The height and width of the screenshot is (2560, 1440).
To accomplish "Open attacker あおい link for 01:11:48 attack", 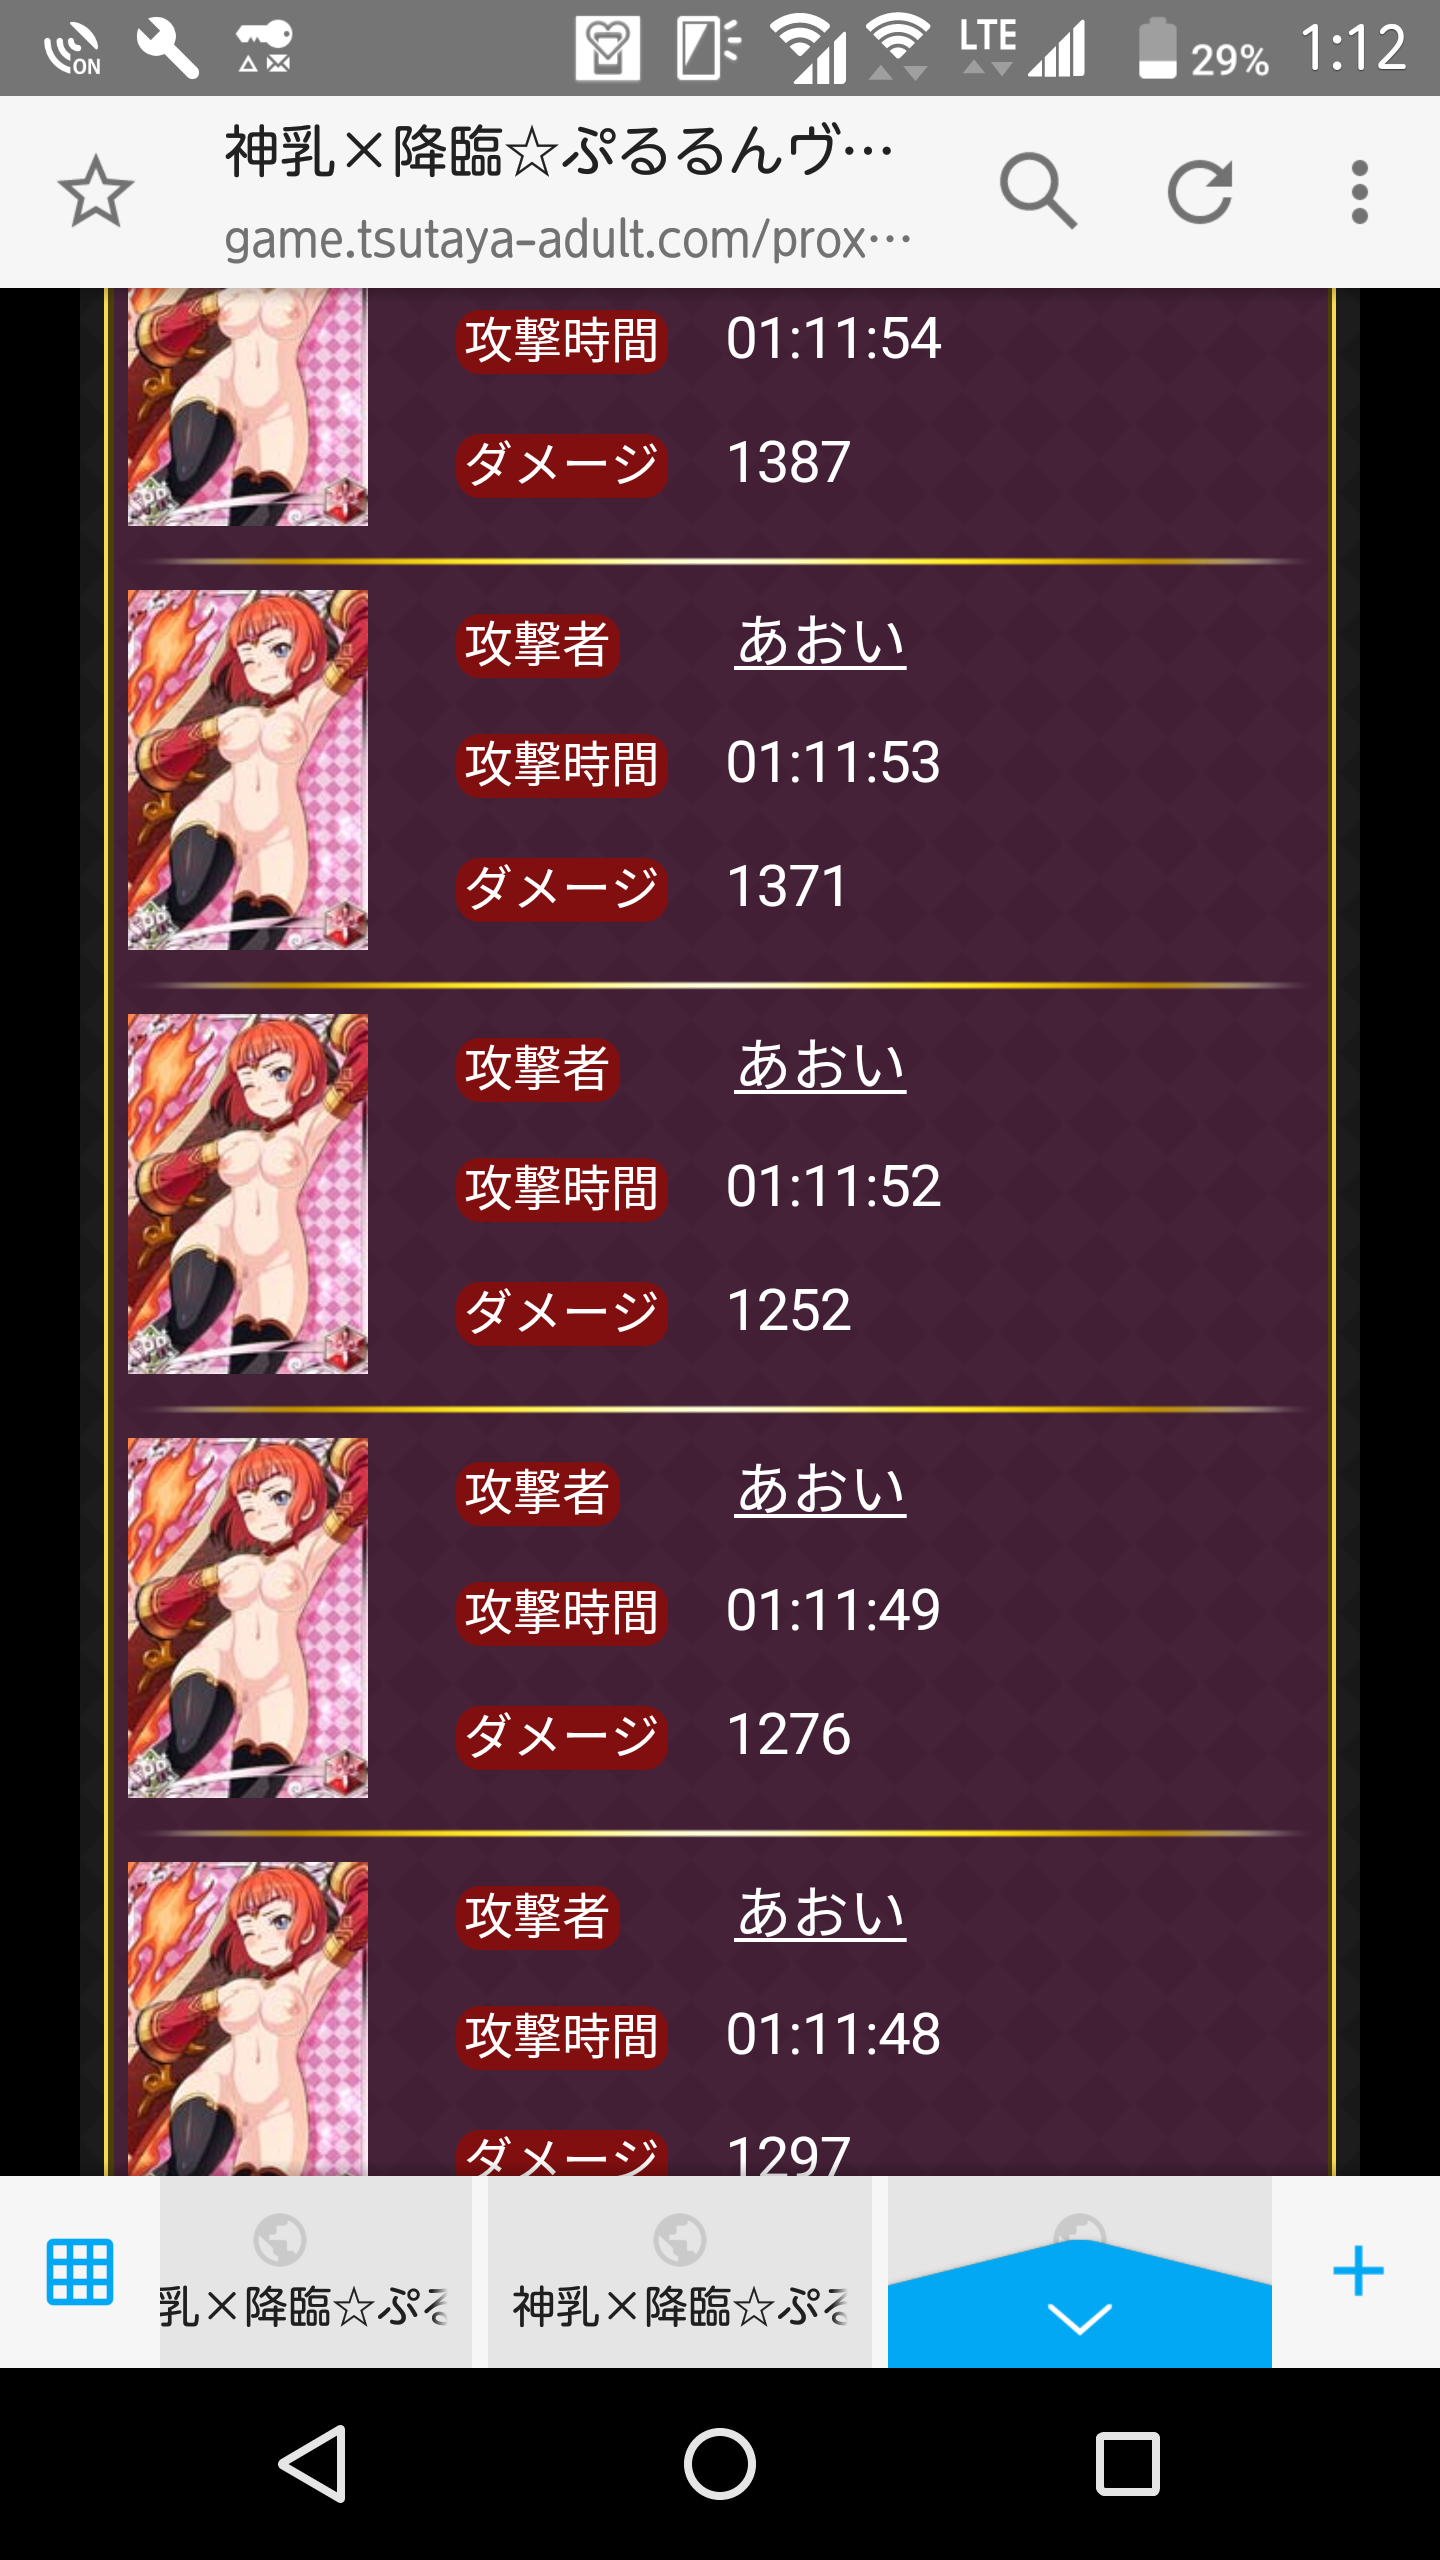I will [820, 1914].
